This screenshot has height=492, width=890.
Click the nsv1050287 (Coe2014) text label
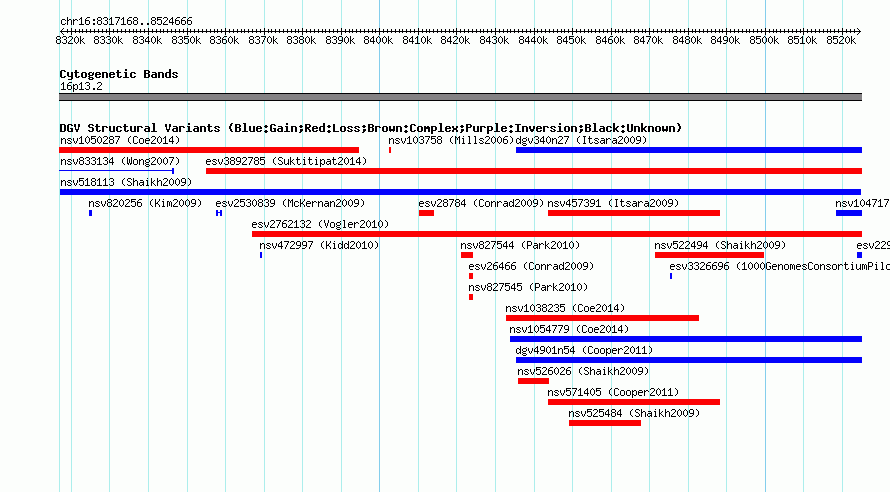120,140
